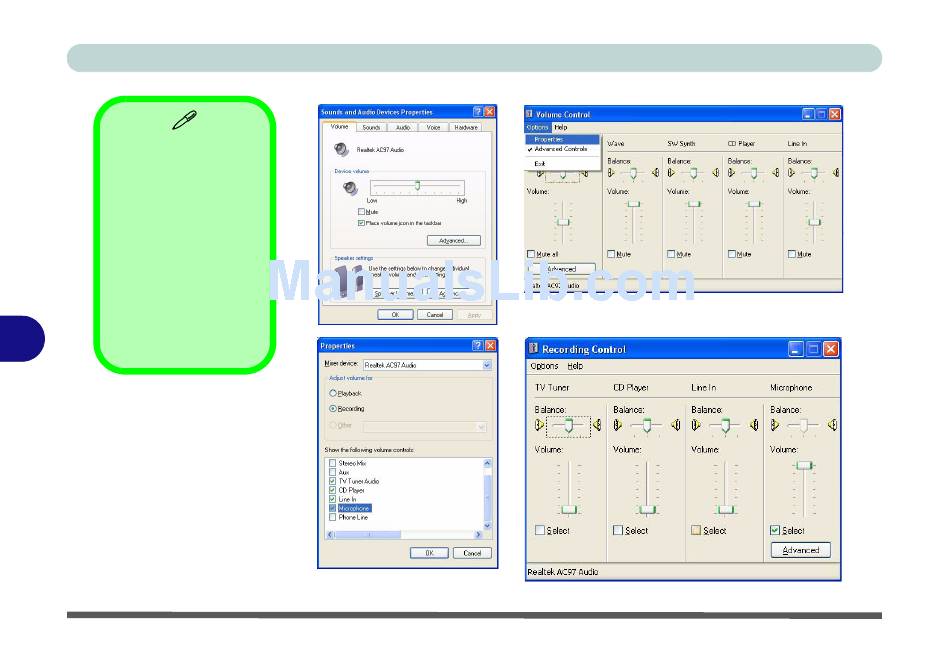The height and width of the screenshot is (669, 950).
Task: Click the Device volume slider
Action: coord(417,186)
